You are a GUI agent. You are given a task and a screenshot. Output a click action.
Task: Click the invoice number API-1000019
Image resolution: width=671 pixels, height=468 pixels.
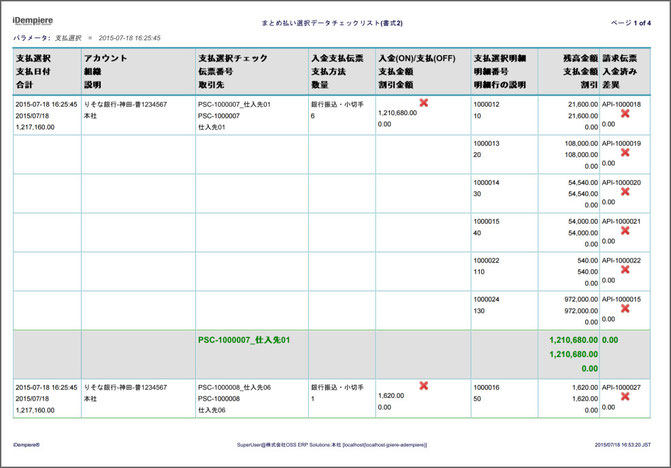[621, 143]
